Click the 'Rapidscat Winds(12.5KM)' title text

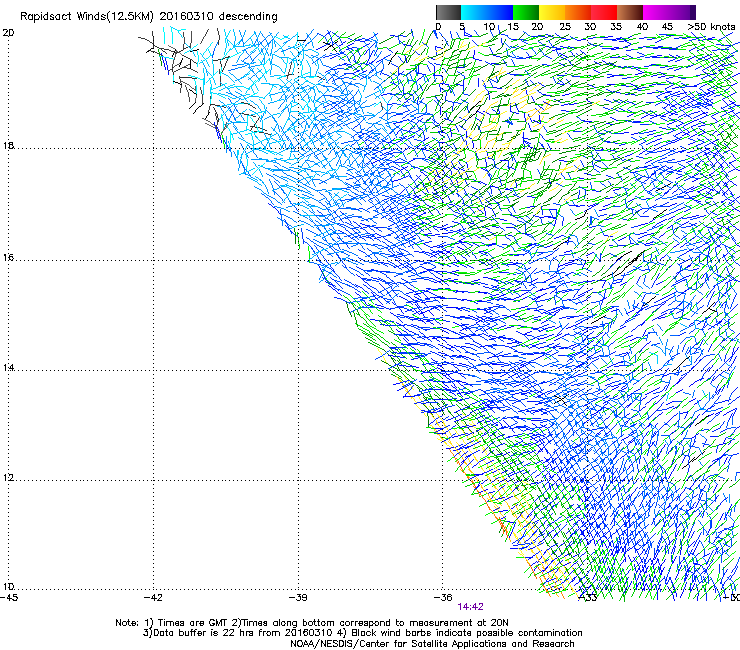coord(87,17)
